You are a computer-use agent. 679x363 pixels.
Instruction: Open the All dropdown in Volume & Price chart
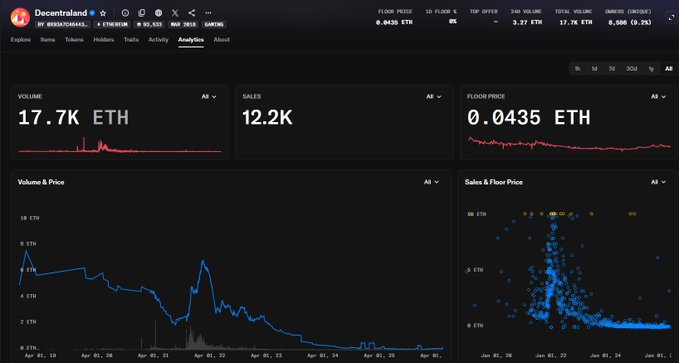[431, 182]
